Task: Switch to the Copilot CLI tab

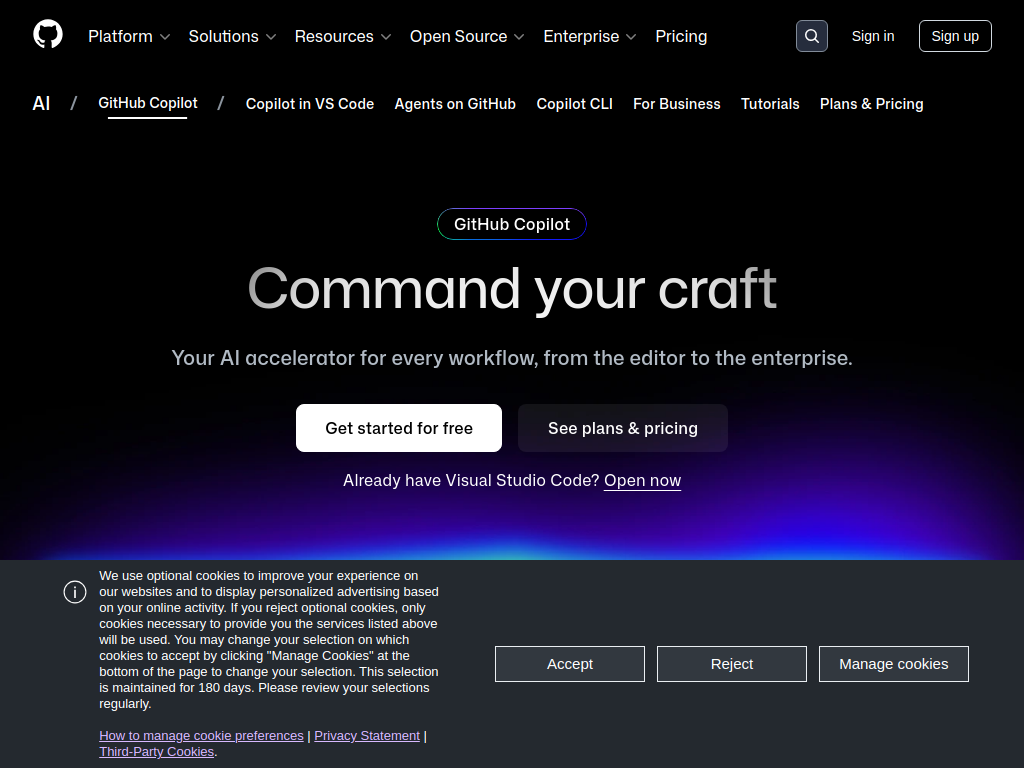Action: click(x=574, y=104)
